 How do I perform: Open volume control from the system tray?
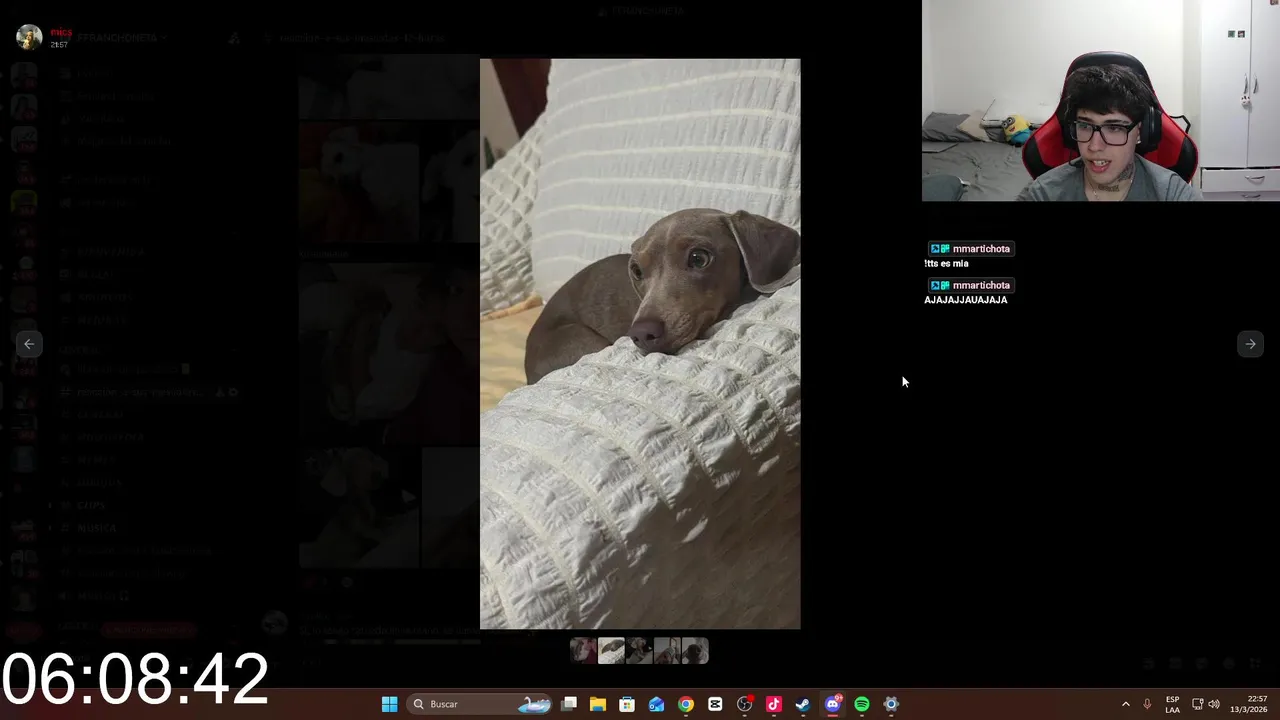[x=1214, y=704]
